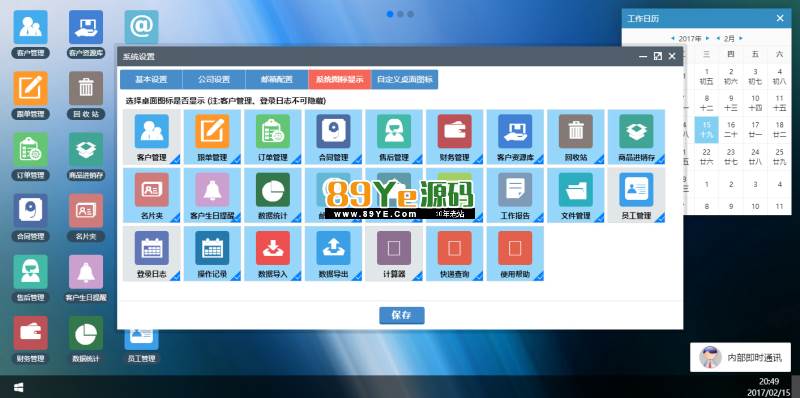The height and width of the screenshot is (398, 800).
Task: Toggle the 快递查询 tile in settings dialog
Action: point(454,254)
